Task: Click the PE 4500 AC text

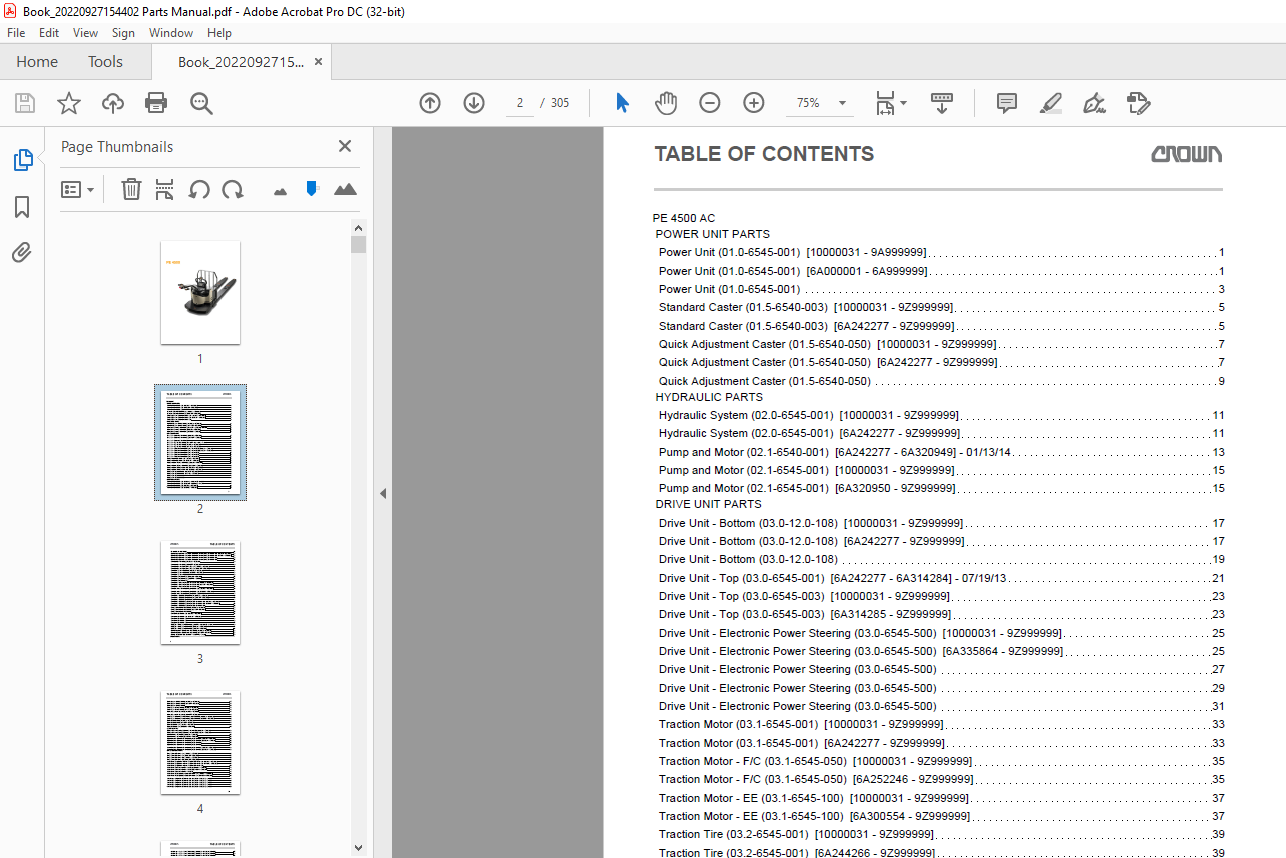Action: [684, 218]
